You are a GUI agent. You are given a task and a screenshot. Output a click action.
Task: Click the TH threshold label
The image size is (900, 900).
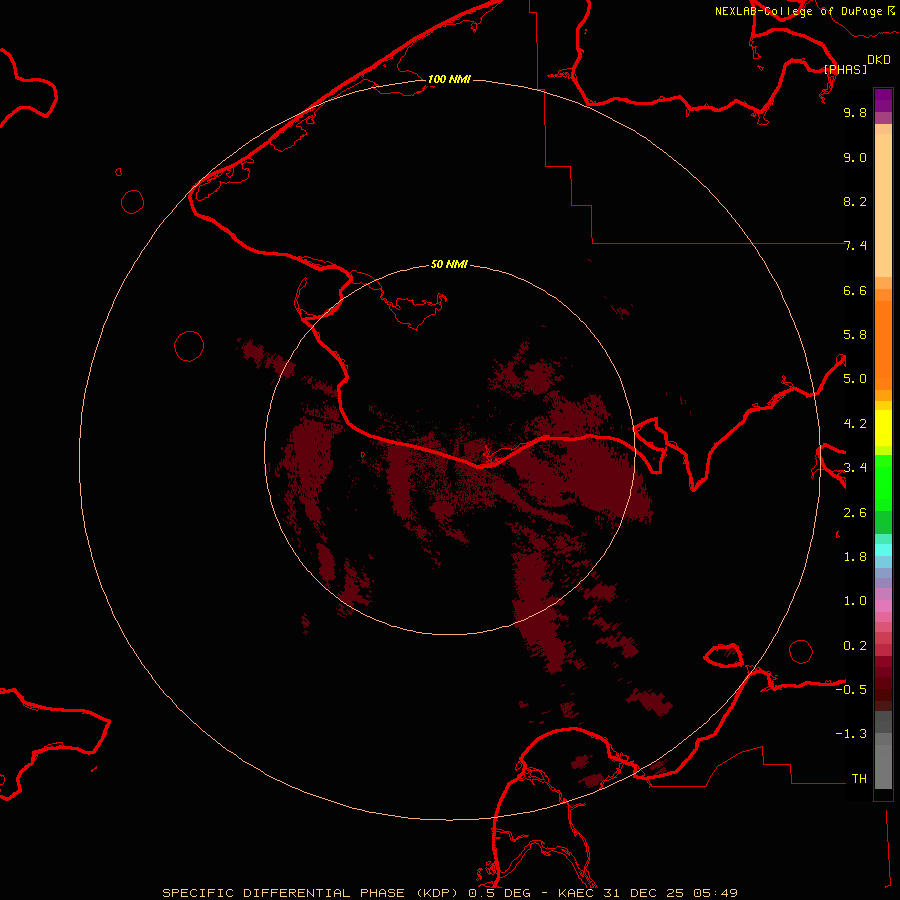pos(859,778)
